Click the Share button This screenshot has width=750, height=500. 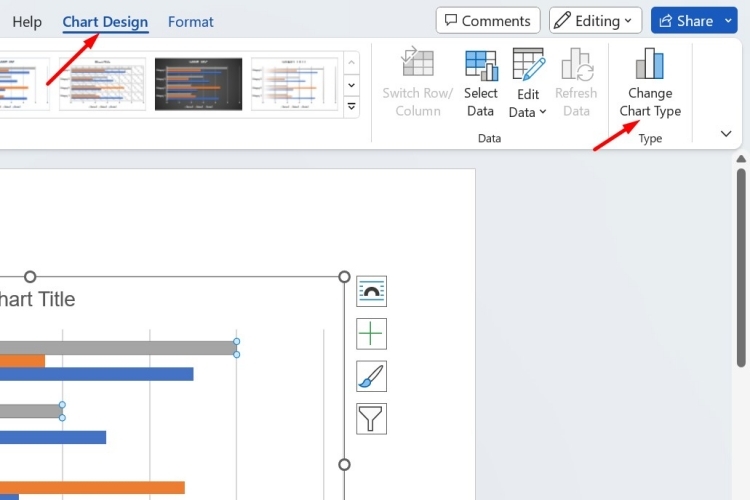coord(686,21)
